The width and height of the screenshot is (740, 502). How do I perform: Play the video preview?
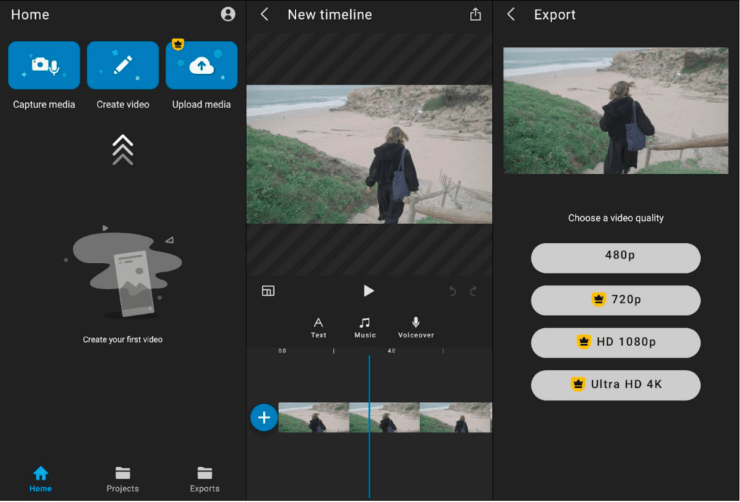[368, 291]
